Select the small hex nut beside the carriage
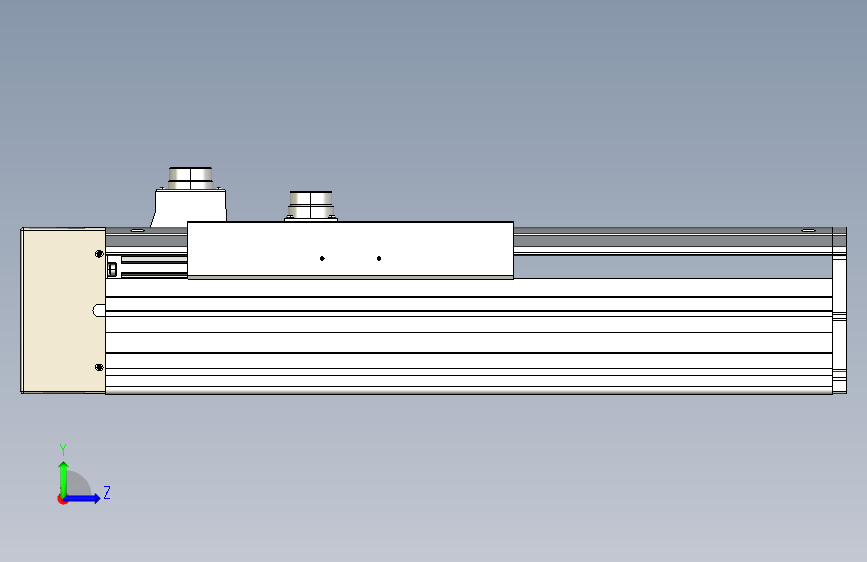Viewport: 867px width, 562px height. (112, 269)
